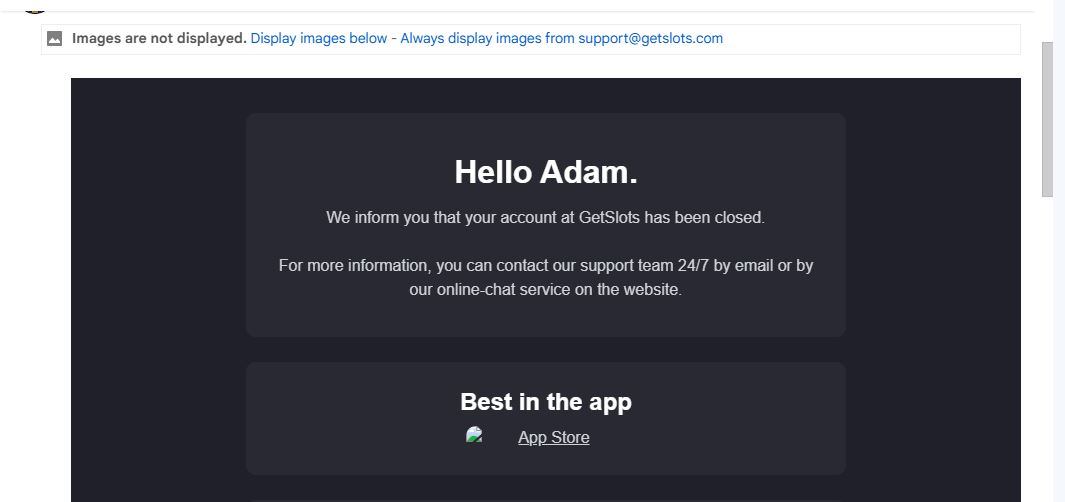Open the App Store link
This screenshot has height=502, width=1065.
tap(554, 437)
